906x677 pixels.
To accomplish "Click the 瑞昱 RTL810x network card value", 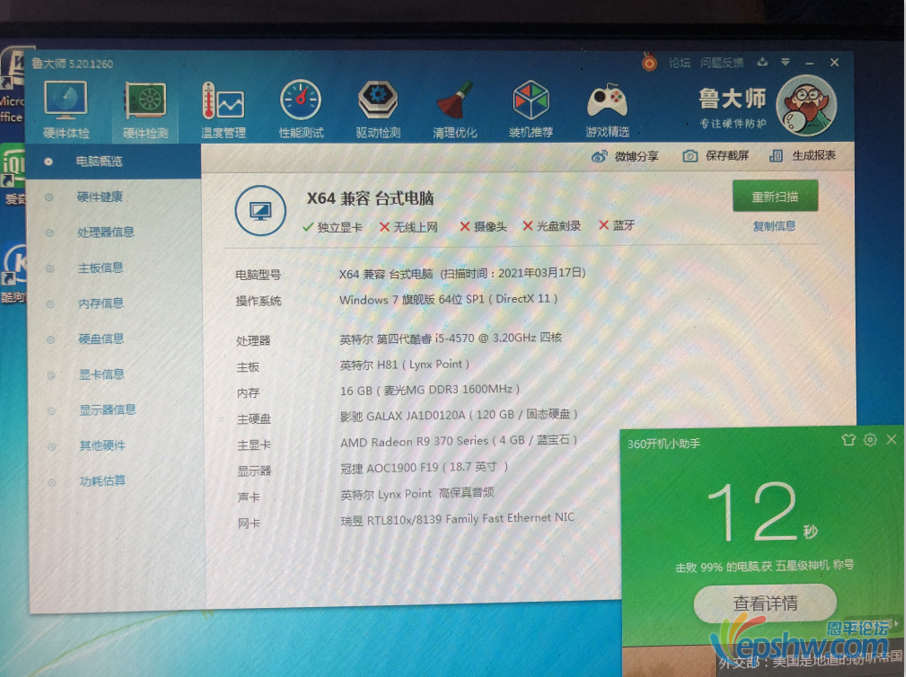I will pyautogui.click(x=458, y=519).
